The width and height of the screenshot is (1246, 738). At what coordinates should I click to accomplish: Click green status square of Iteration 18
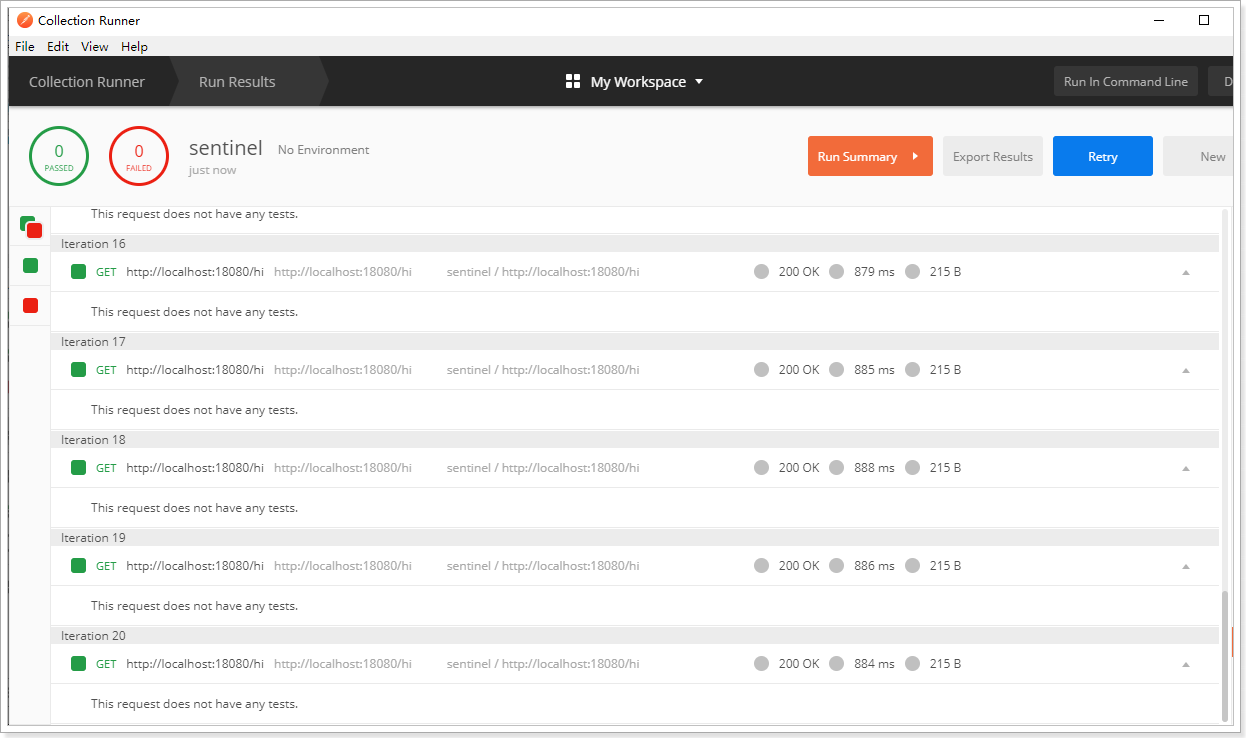point(78,468)
